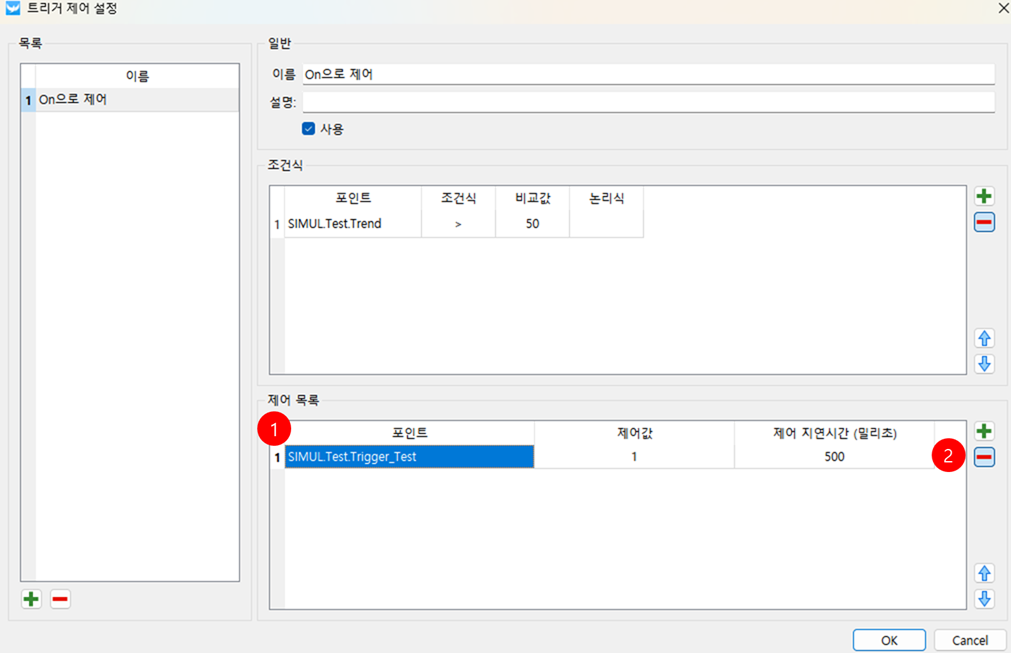1011x653 pixels.
Task: Click the 설명 description field
Action: click(647, 102)
